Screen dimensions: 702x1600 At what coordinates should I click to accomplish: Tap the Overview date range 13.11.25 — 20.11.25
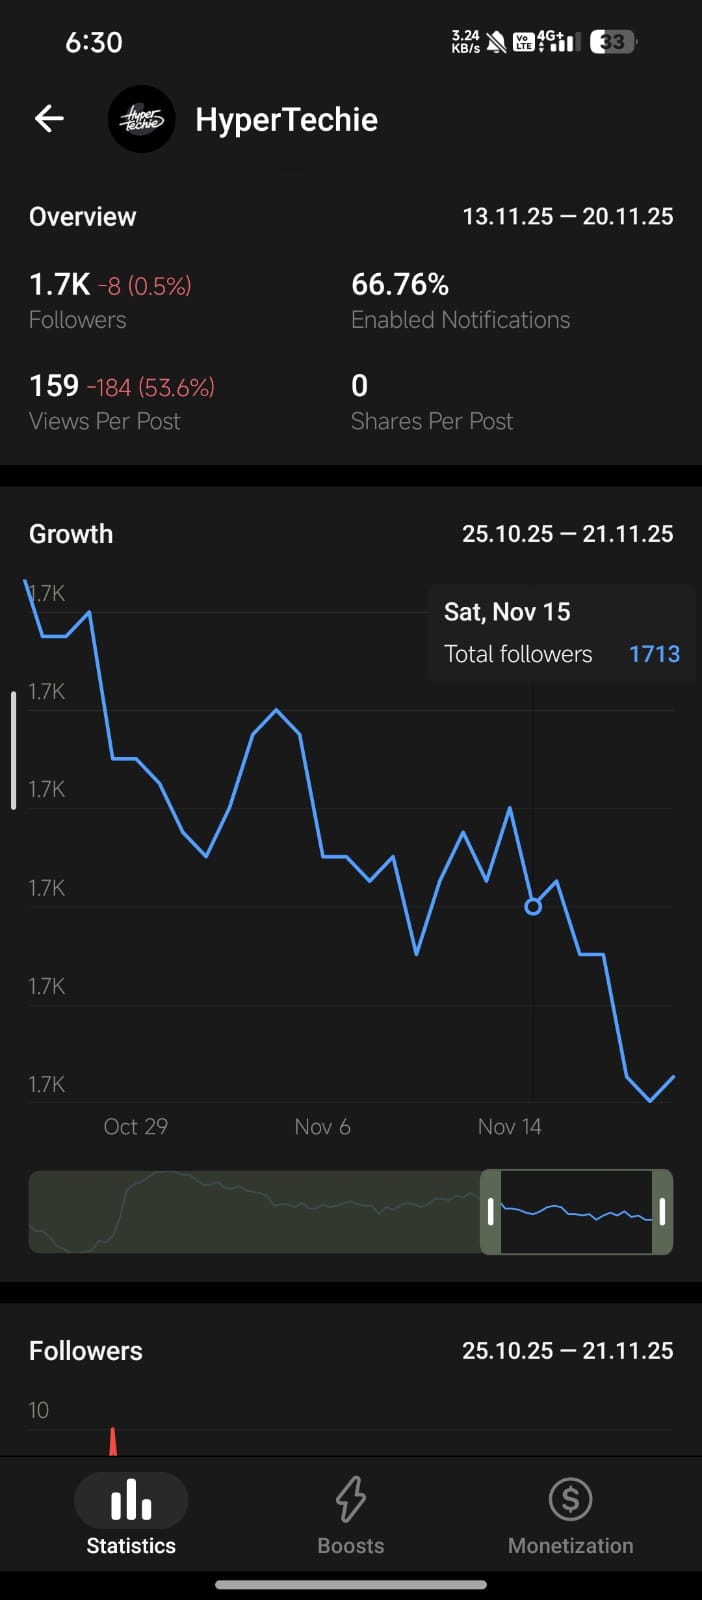(567, 217)
